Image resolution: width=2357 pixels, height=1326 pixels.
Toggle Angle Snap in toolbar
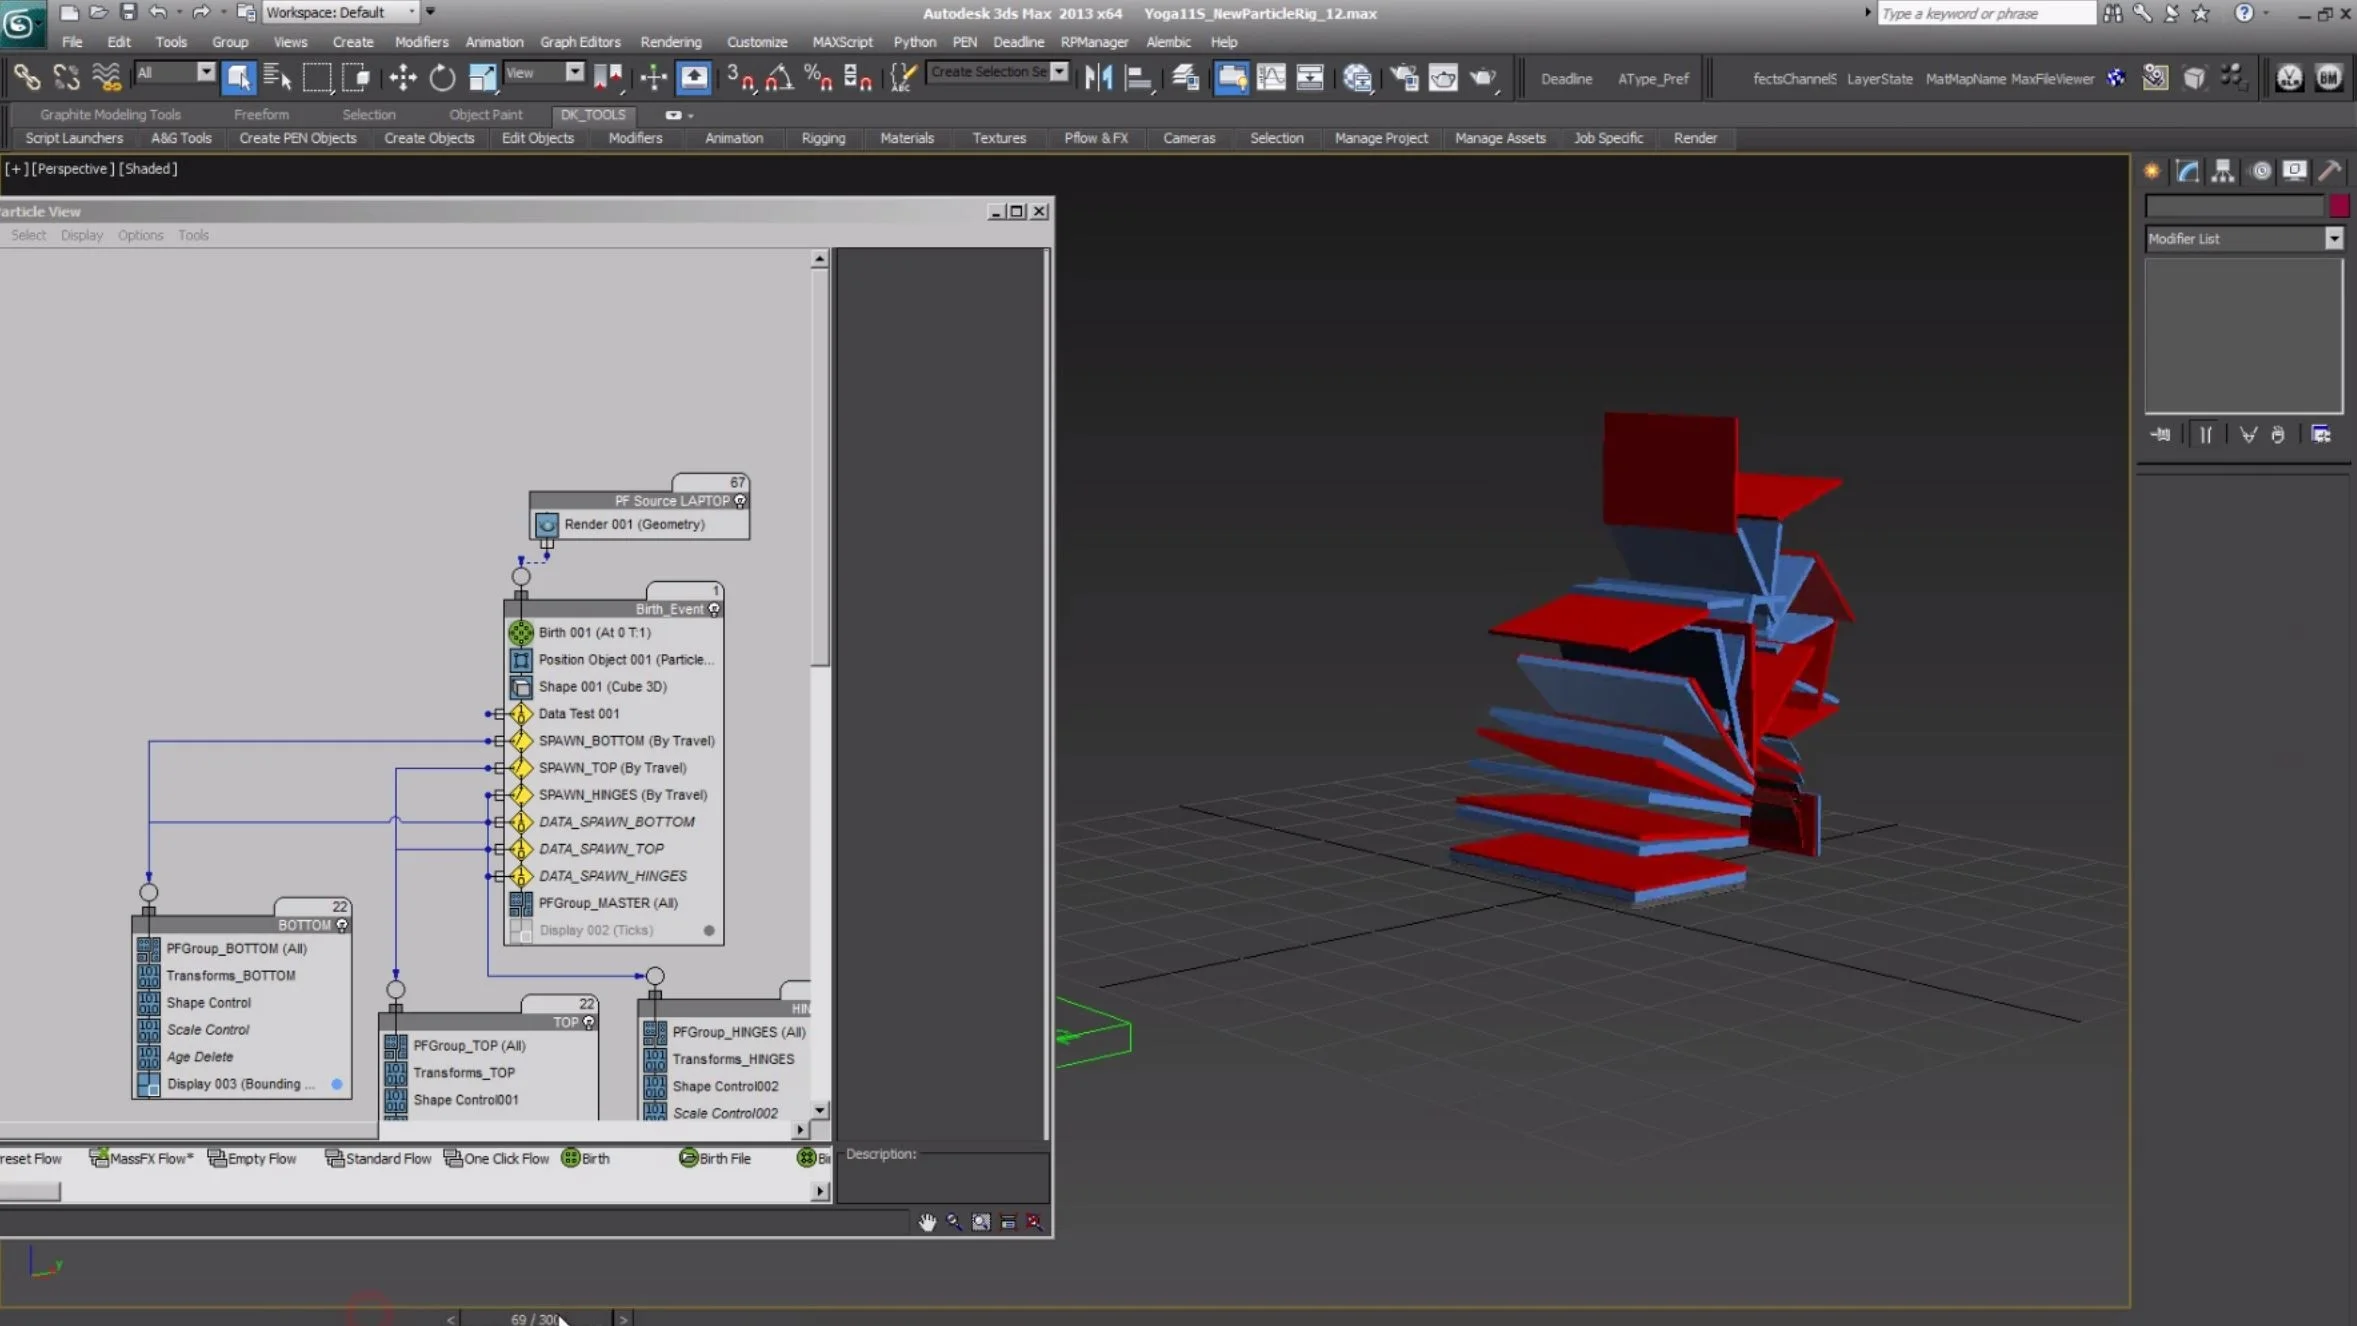[779, 77]
